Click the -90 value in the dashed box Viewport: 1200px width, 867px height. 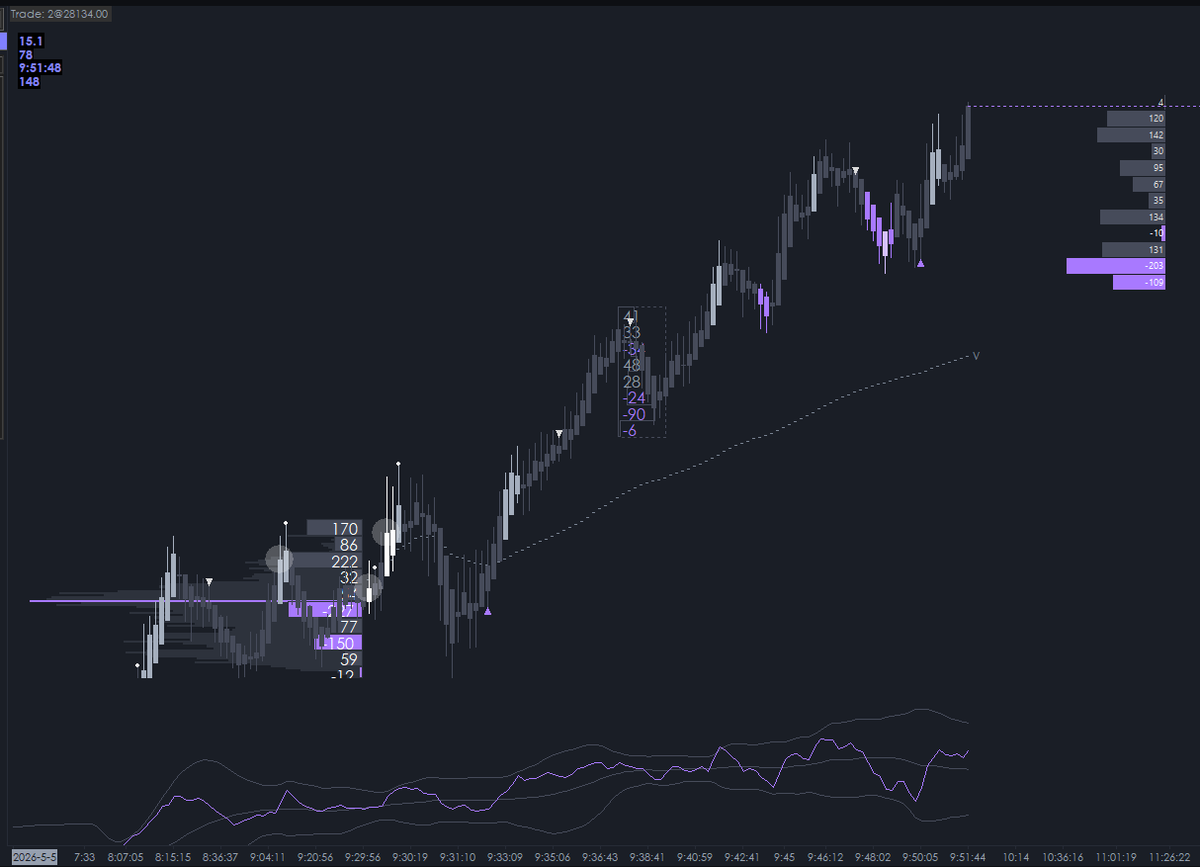pyautogui.click(x=633, y=414)
